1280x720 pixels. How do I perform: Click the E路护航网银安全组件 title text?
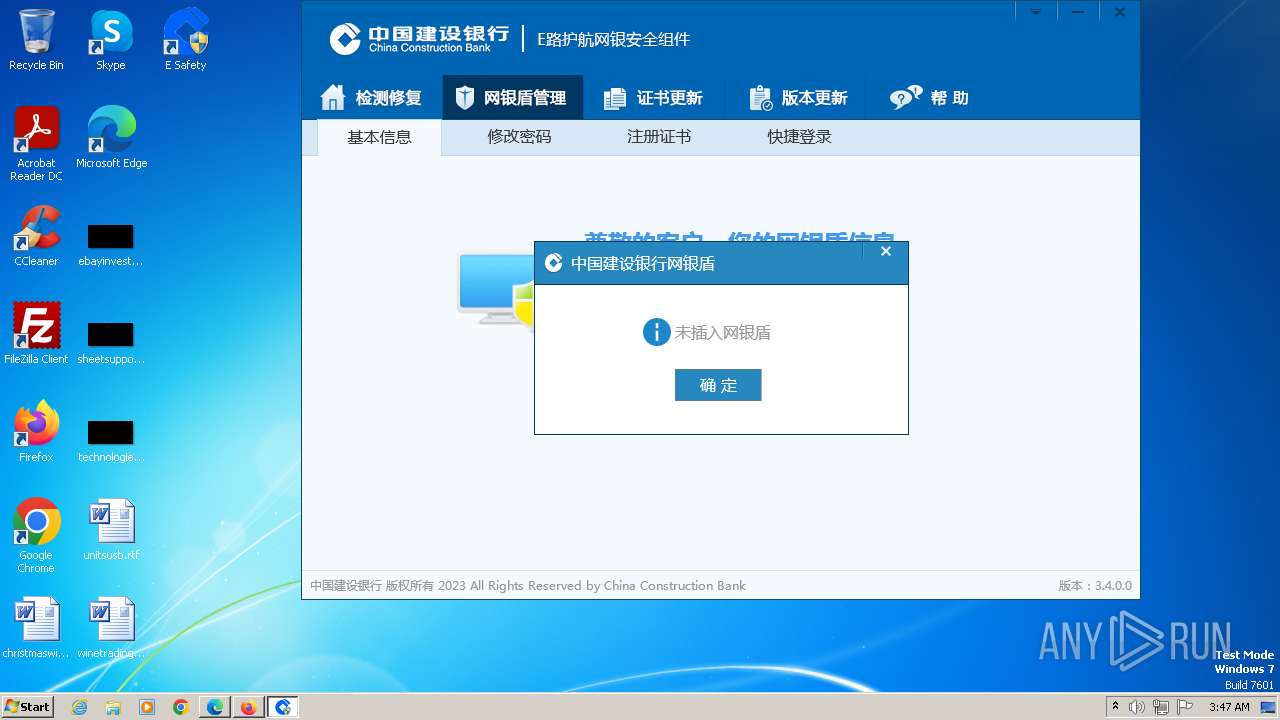click(x=614, y=39)
